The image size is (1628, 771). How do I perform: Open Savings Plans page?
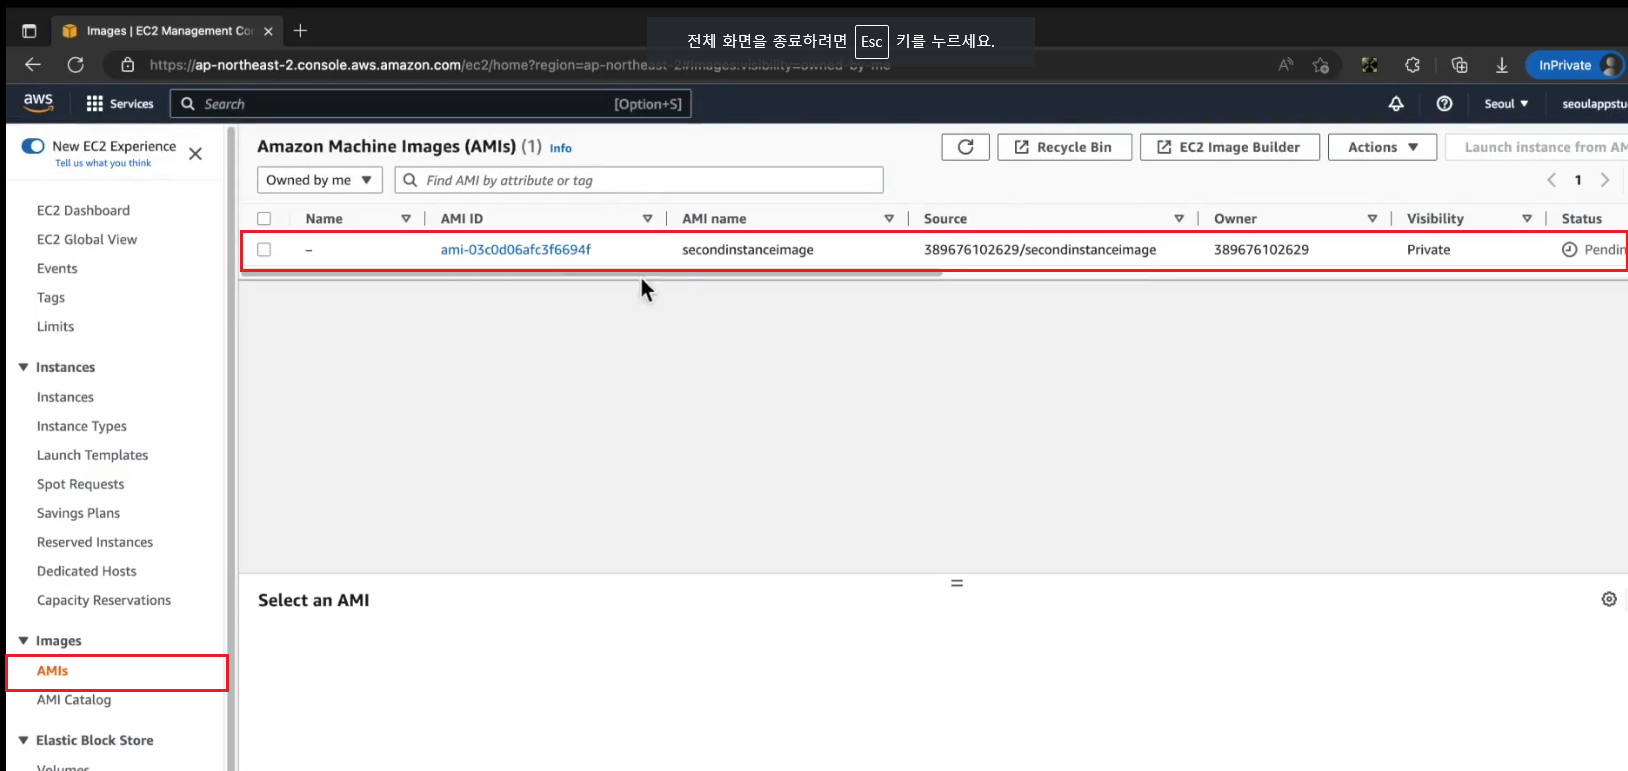pyautogui.click(x=78, y=514)
